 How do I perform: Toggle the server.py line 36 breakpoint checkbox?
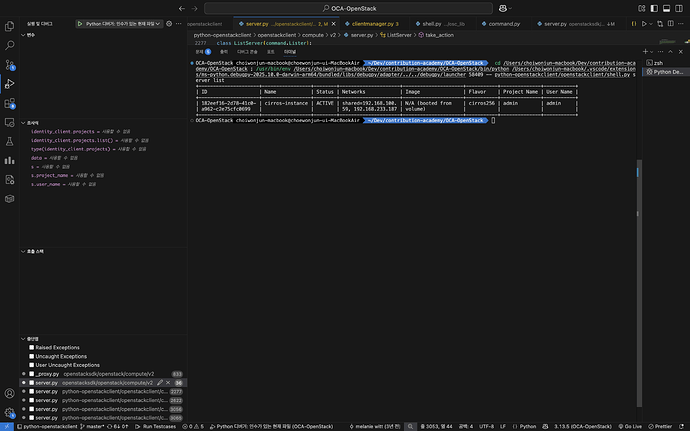tap(31, 383)
